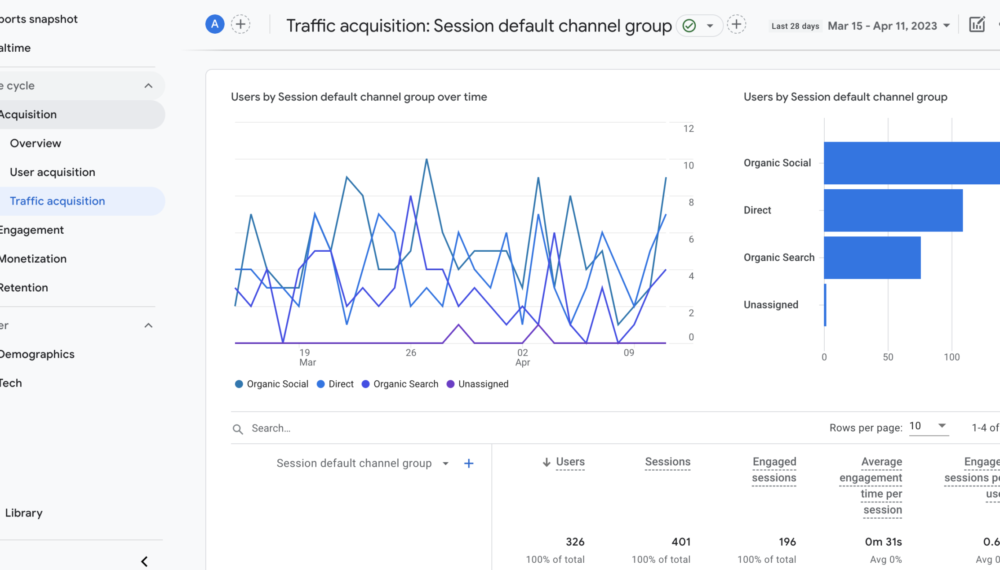Image resolution: width=1000 pixels, height=570 pixels.
Task: Click the Organic Social bar in bar chart
Action: pos(911,163)
